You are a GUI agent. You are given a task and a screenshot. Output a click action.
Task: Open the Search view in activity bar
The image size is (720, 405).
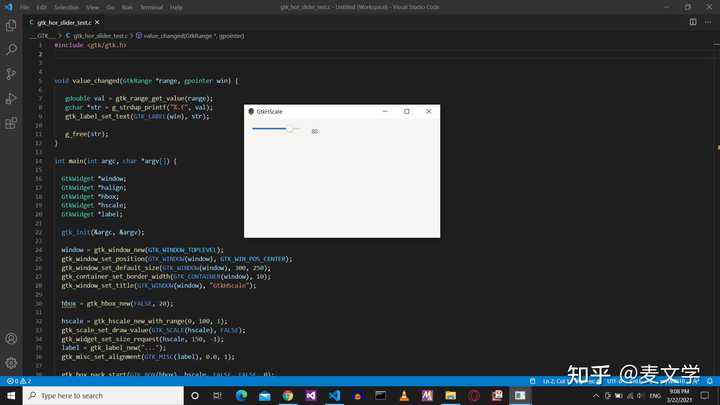[11, 49]
